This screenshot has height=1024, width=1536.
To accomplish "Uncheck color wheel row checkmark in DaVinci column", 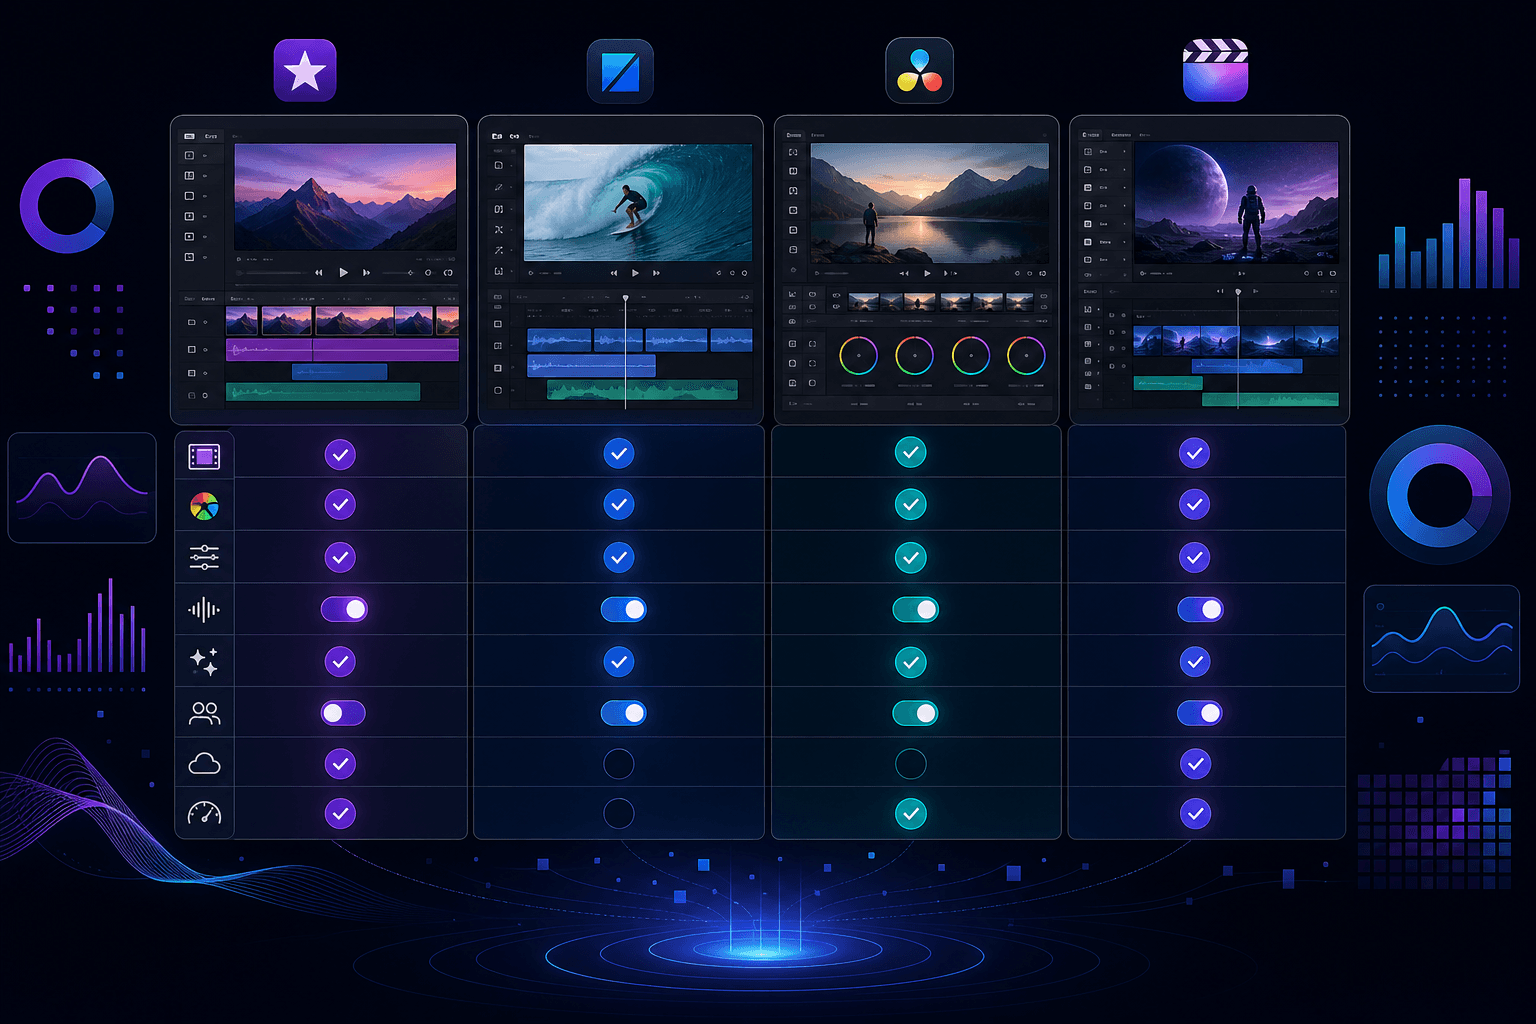I will click(910, 504).
